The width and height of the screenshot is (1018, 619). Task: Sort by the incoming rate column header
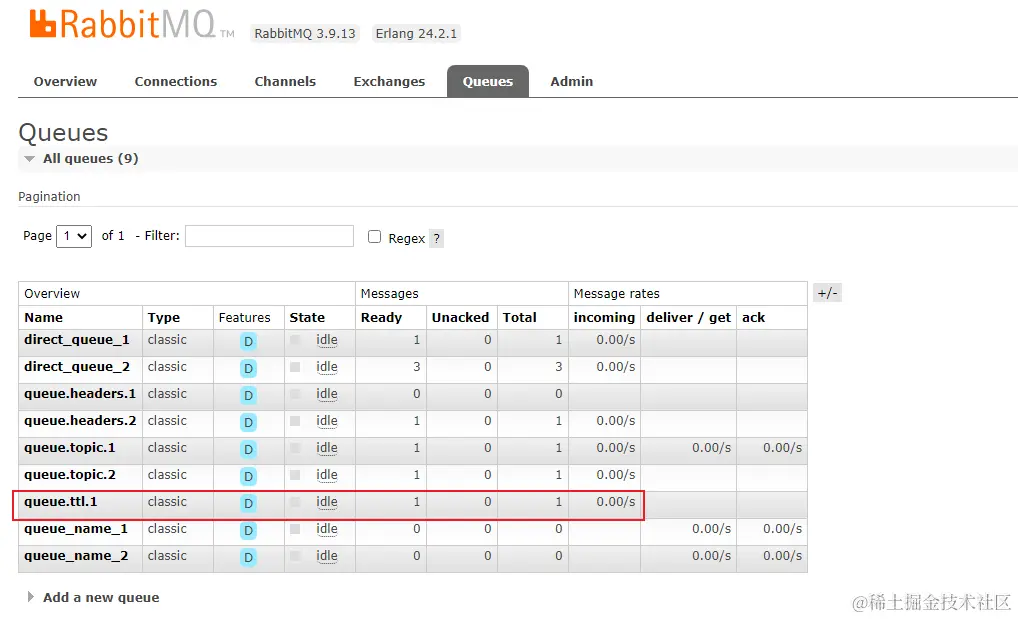click(x=604, y=318)
